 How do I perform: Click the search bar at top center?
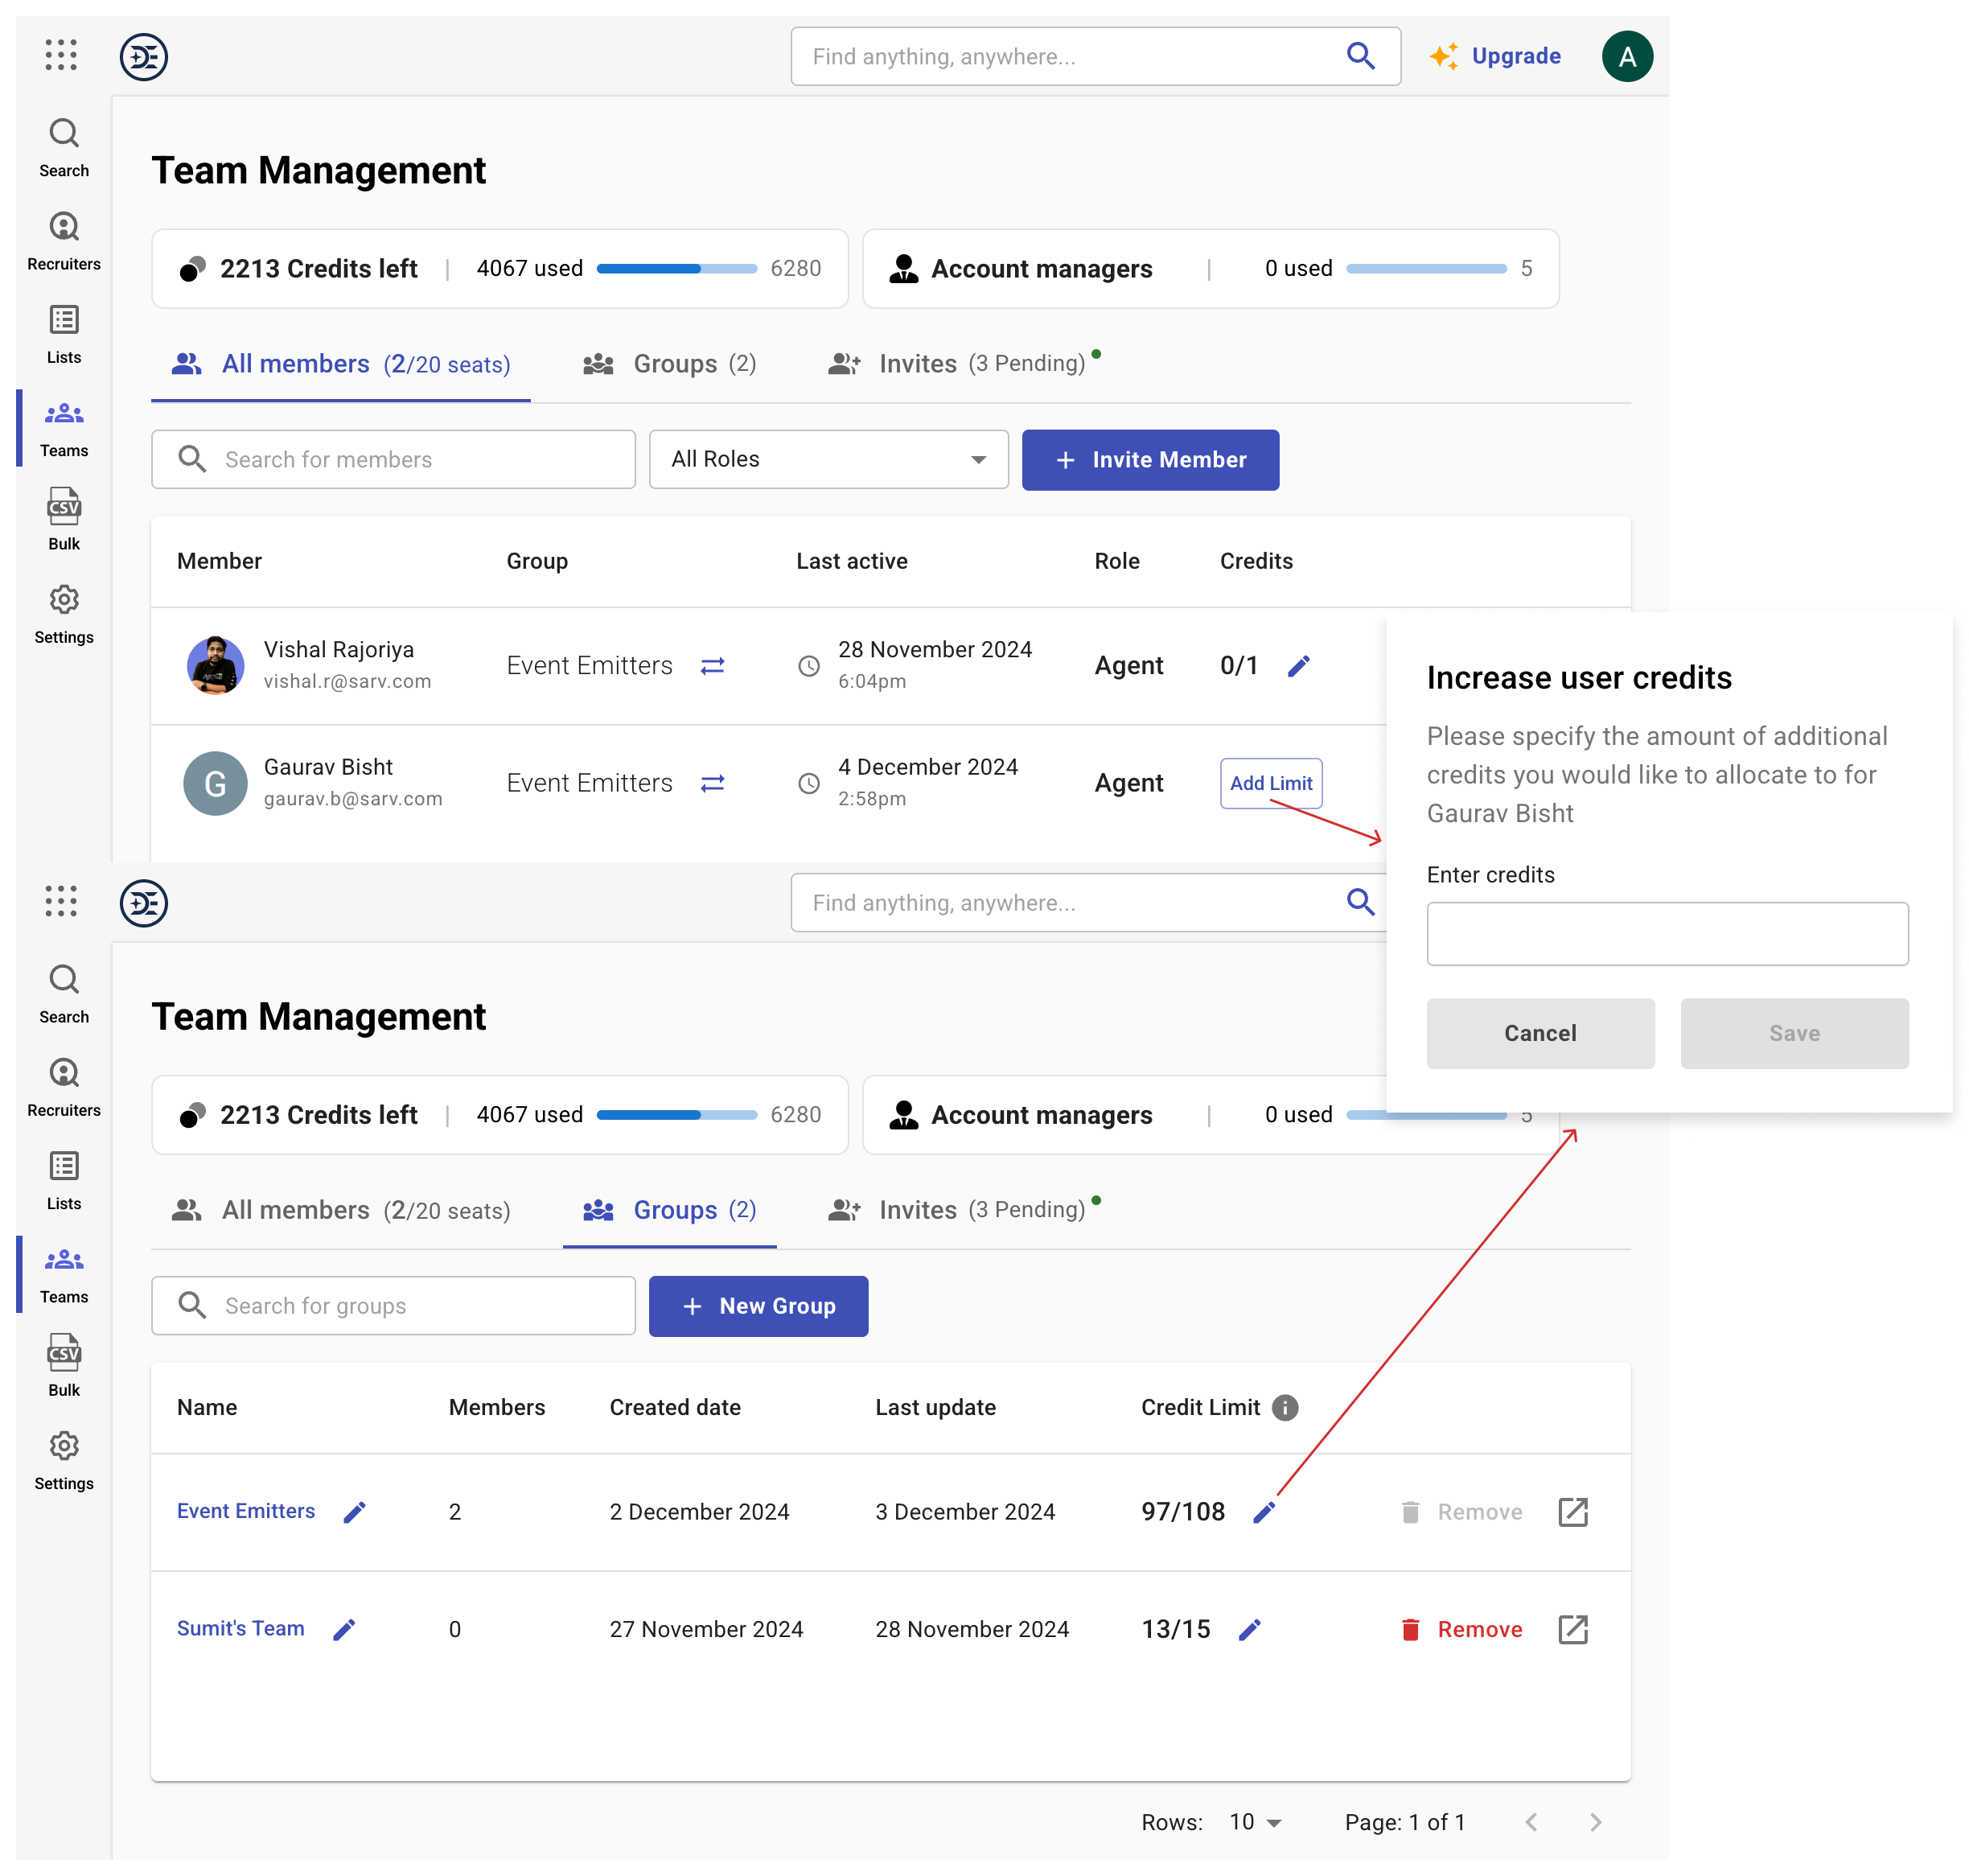tap(1091, 56)
